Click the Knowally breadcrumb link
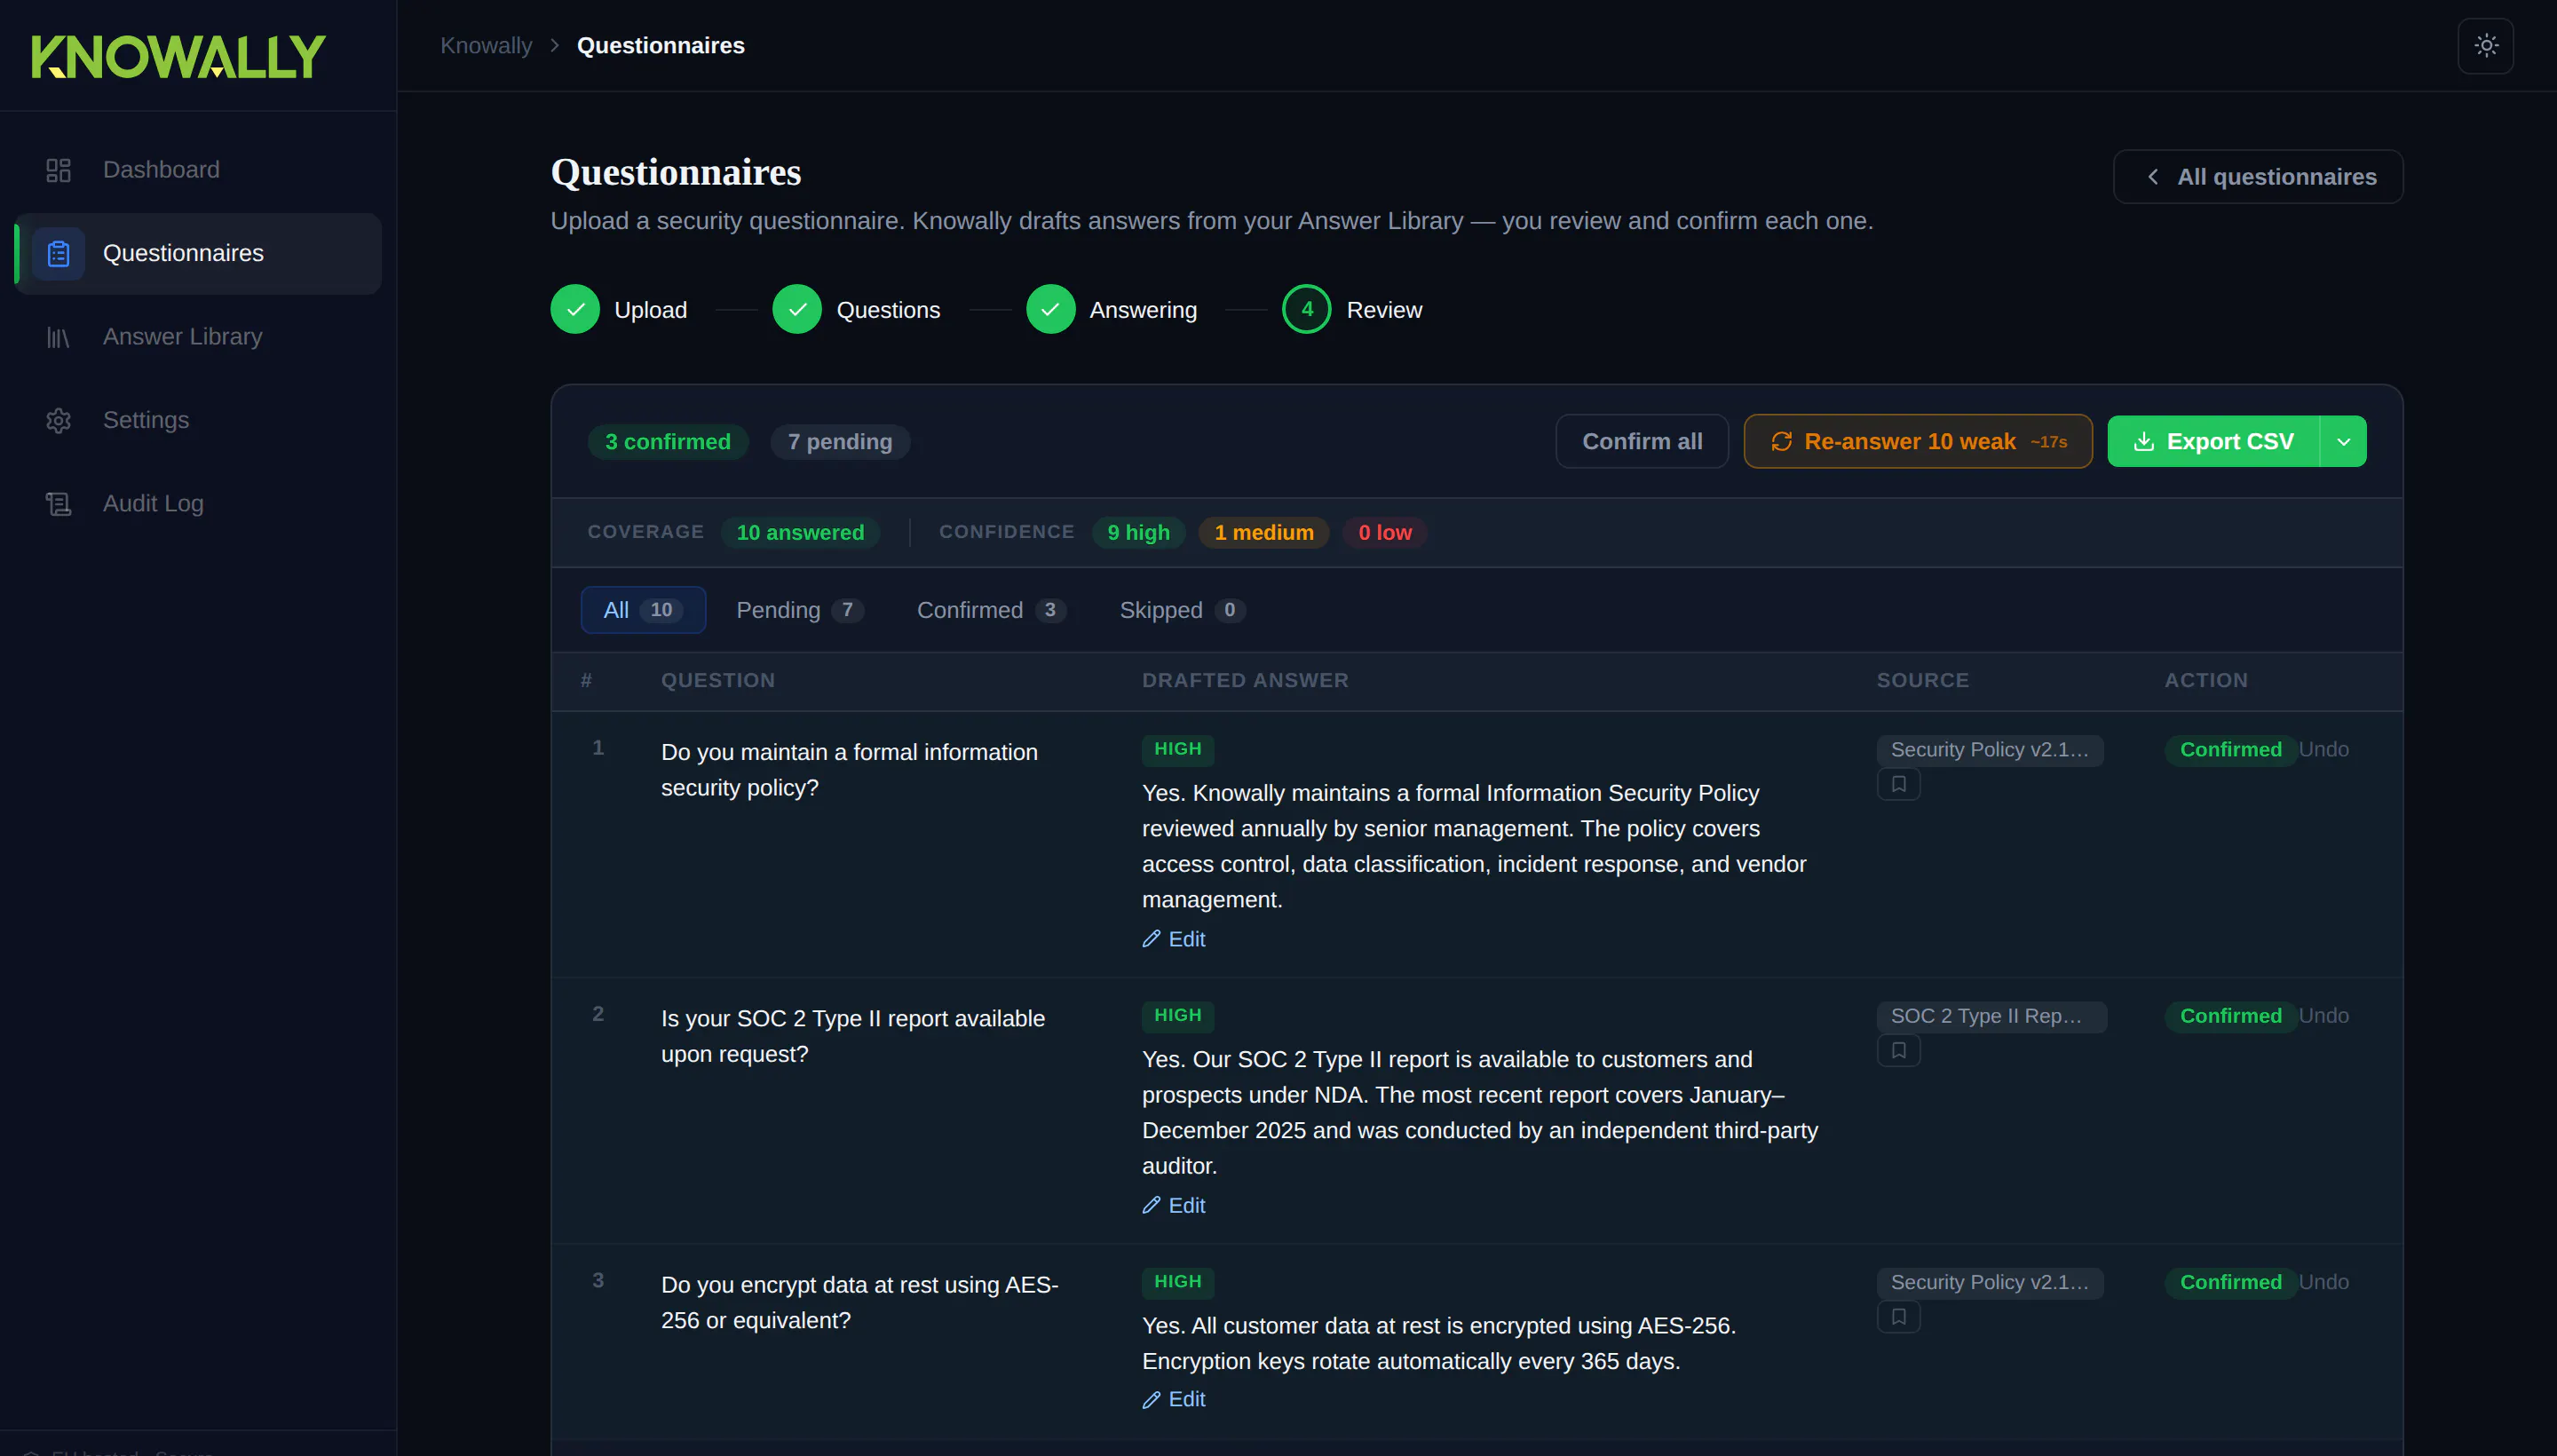The height and width of the screenshot is (1456, 2557). (486, 46)
